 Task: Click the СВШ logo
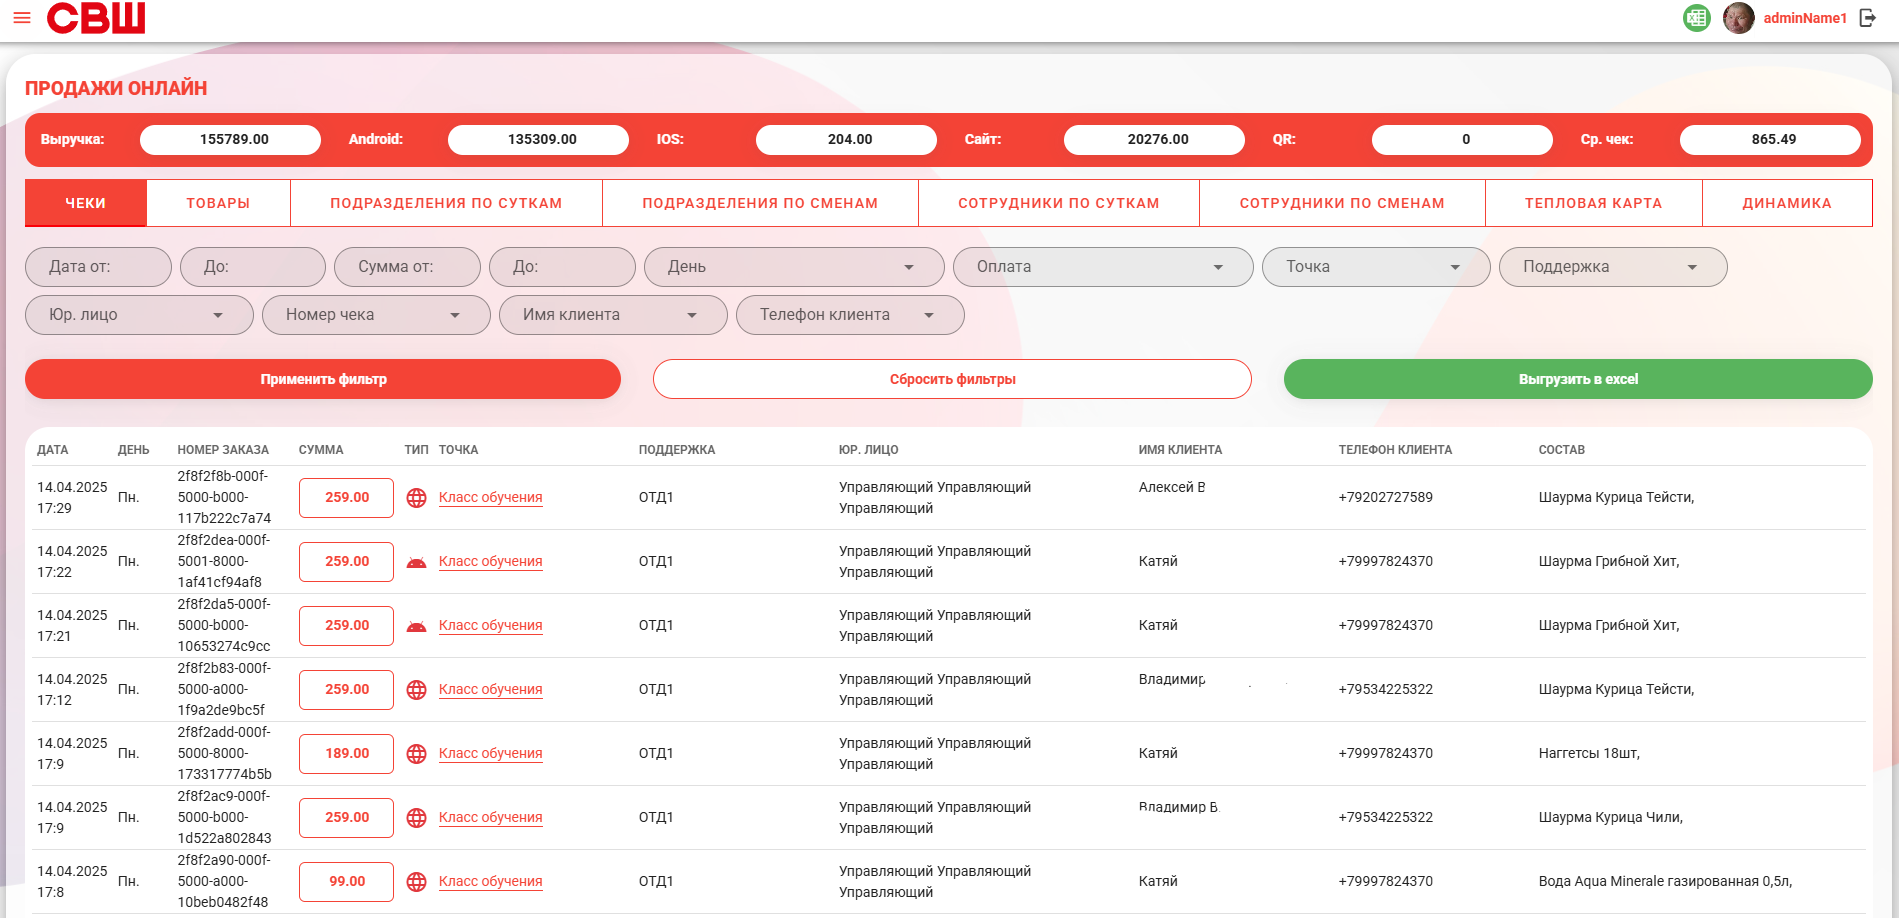[96, 18]
